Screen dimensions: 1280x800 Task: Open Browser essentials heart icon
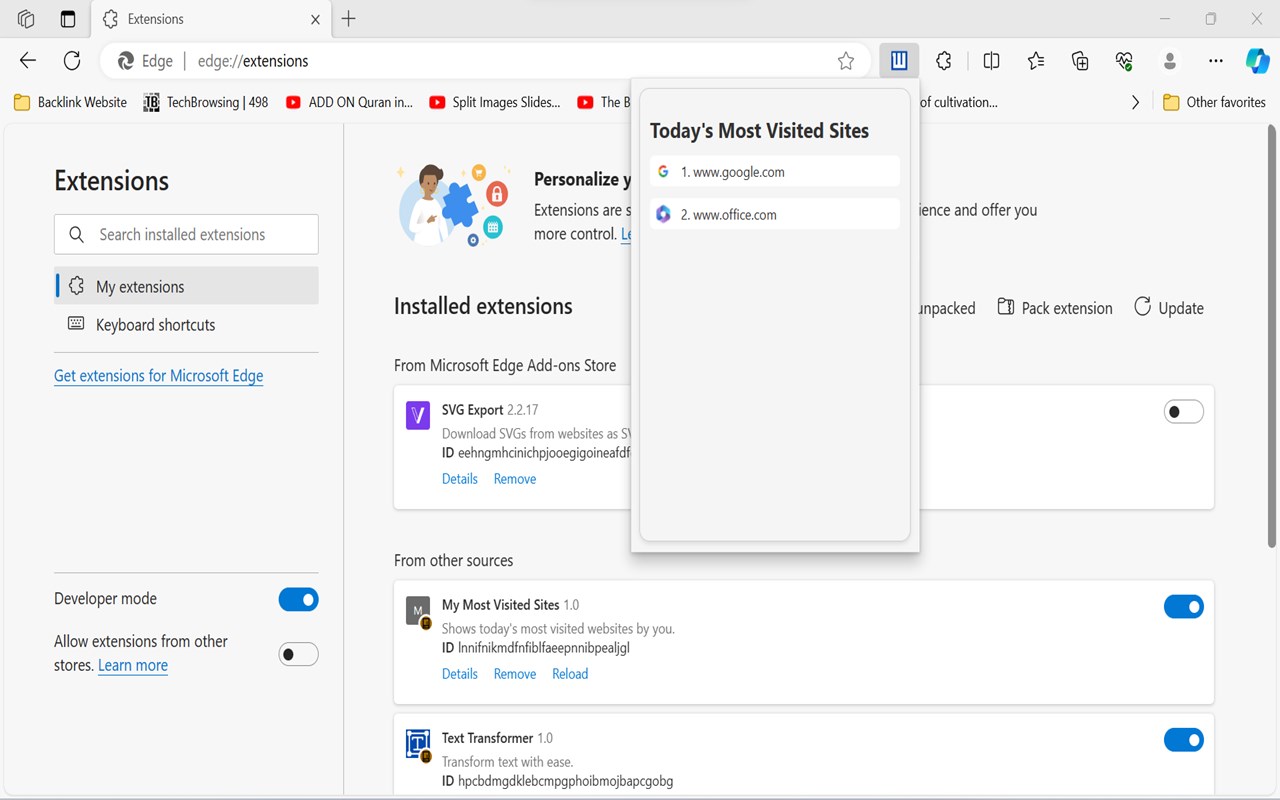[x=1124, y=61]
